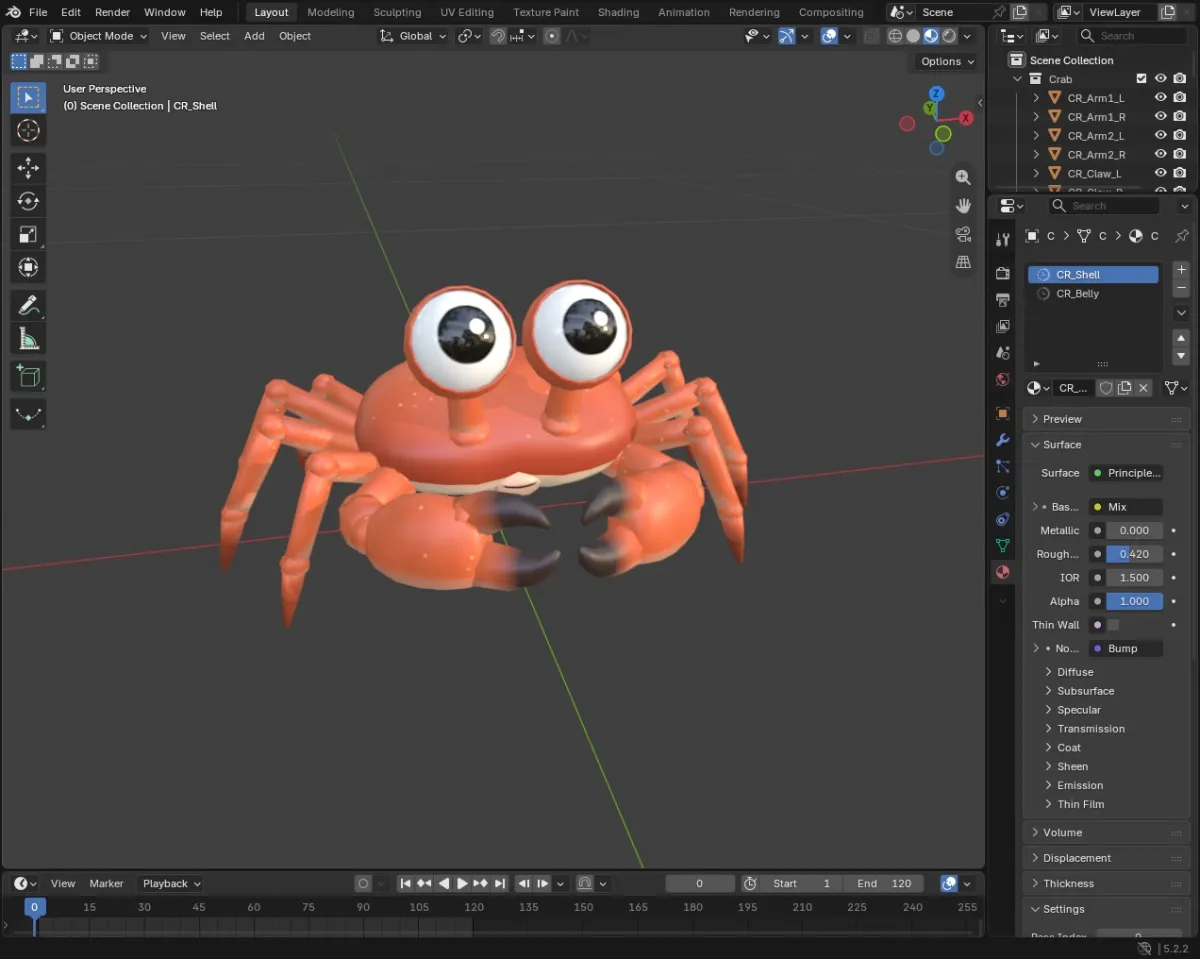Toggle viewport overlays button
Viewport: 1200px width, 959px height.
(829, 36)
